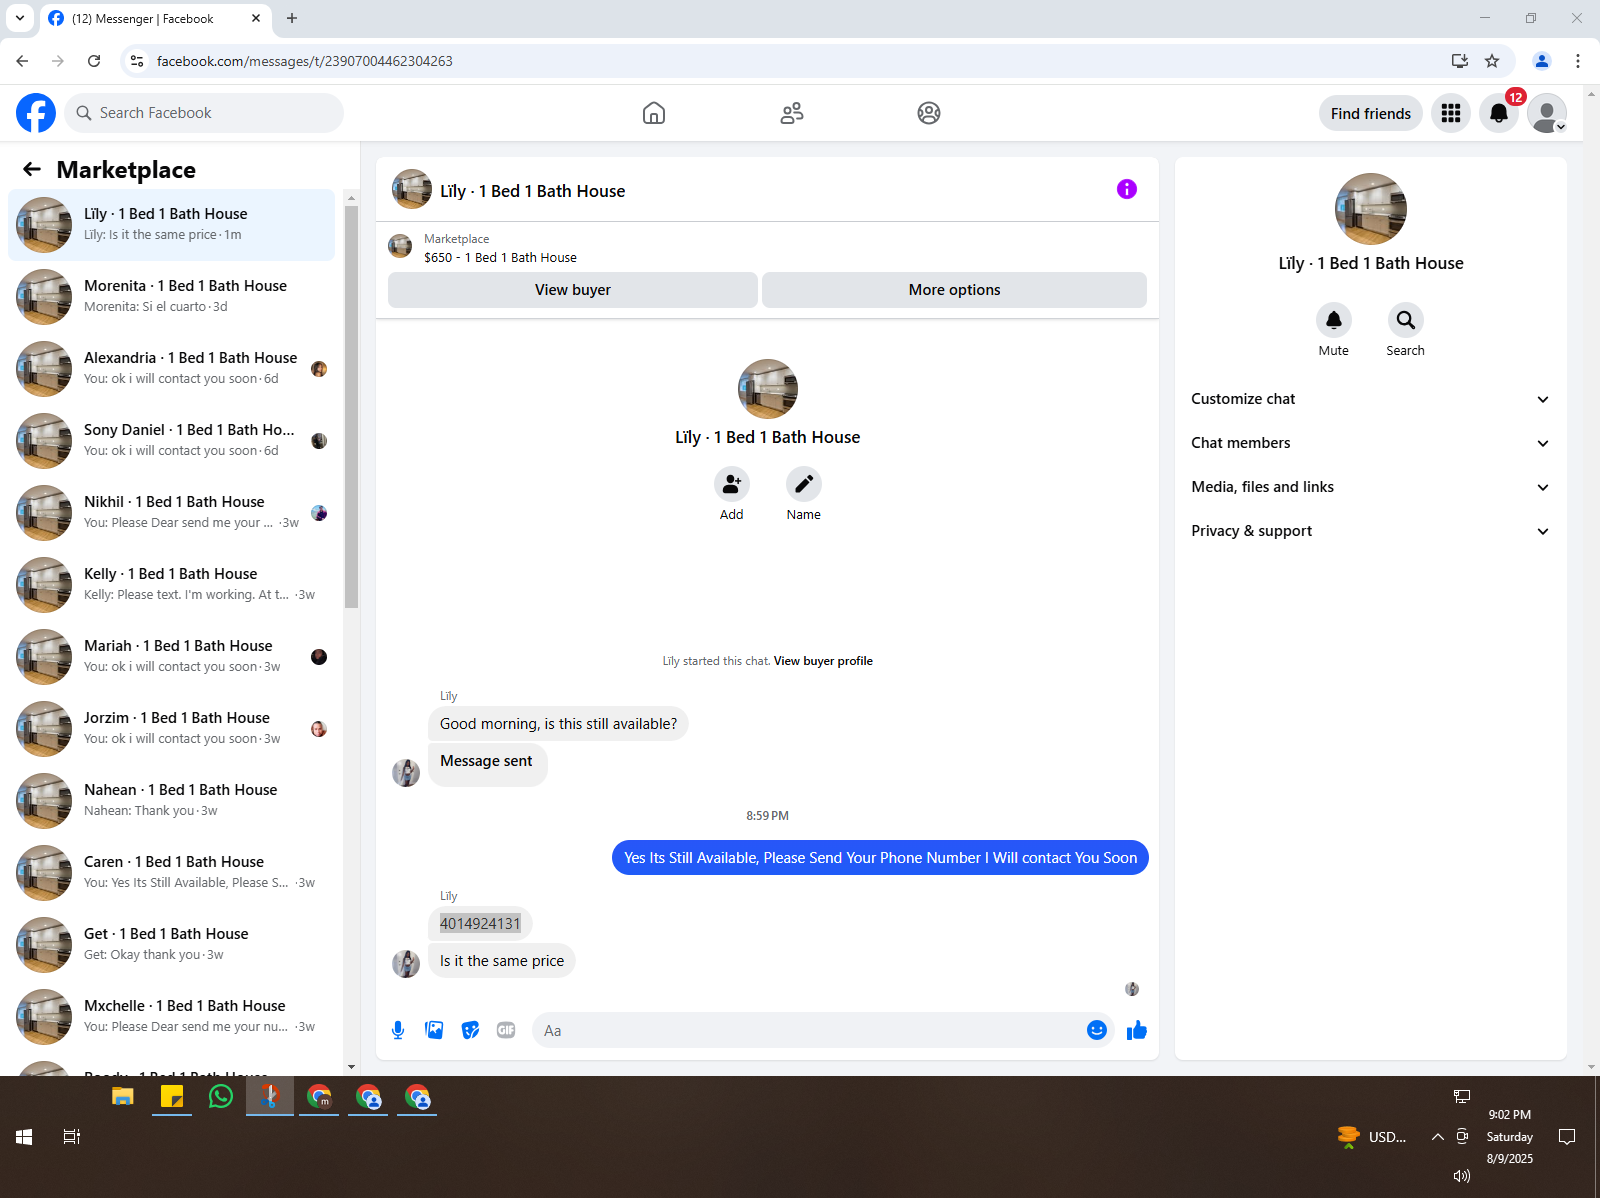Open taskbar clock showing 9:02 PM
This screenshot has width=1600, height=1198.
(1509, 1137)
